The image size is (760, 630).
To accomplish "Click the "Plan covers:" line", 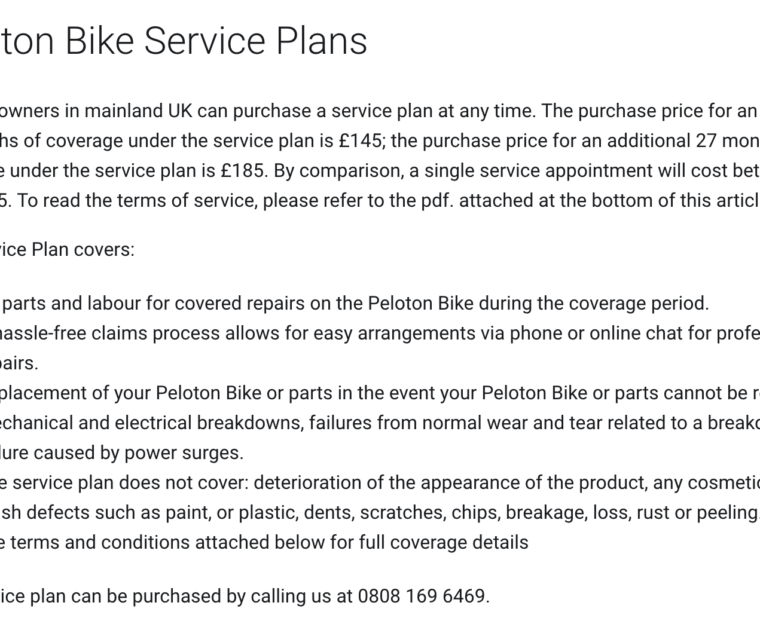I will point(72,250).
